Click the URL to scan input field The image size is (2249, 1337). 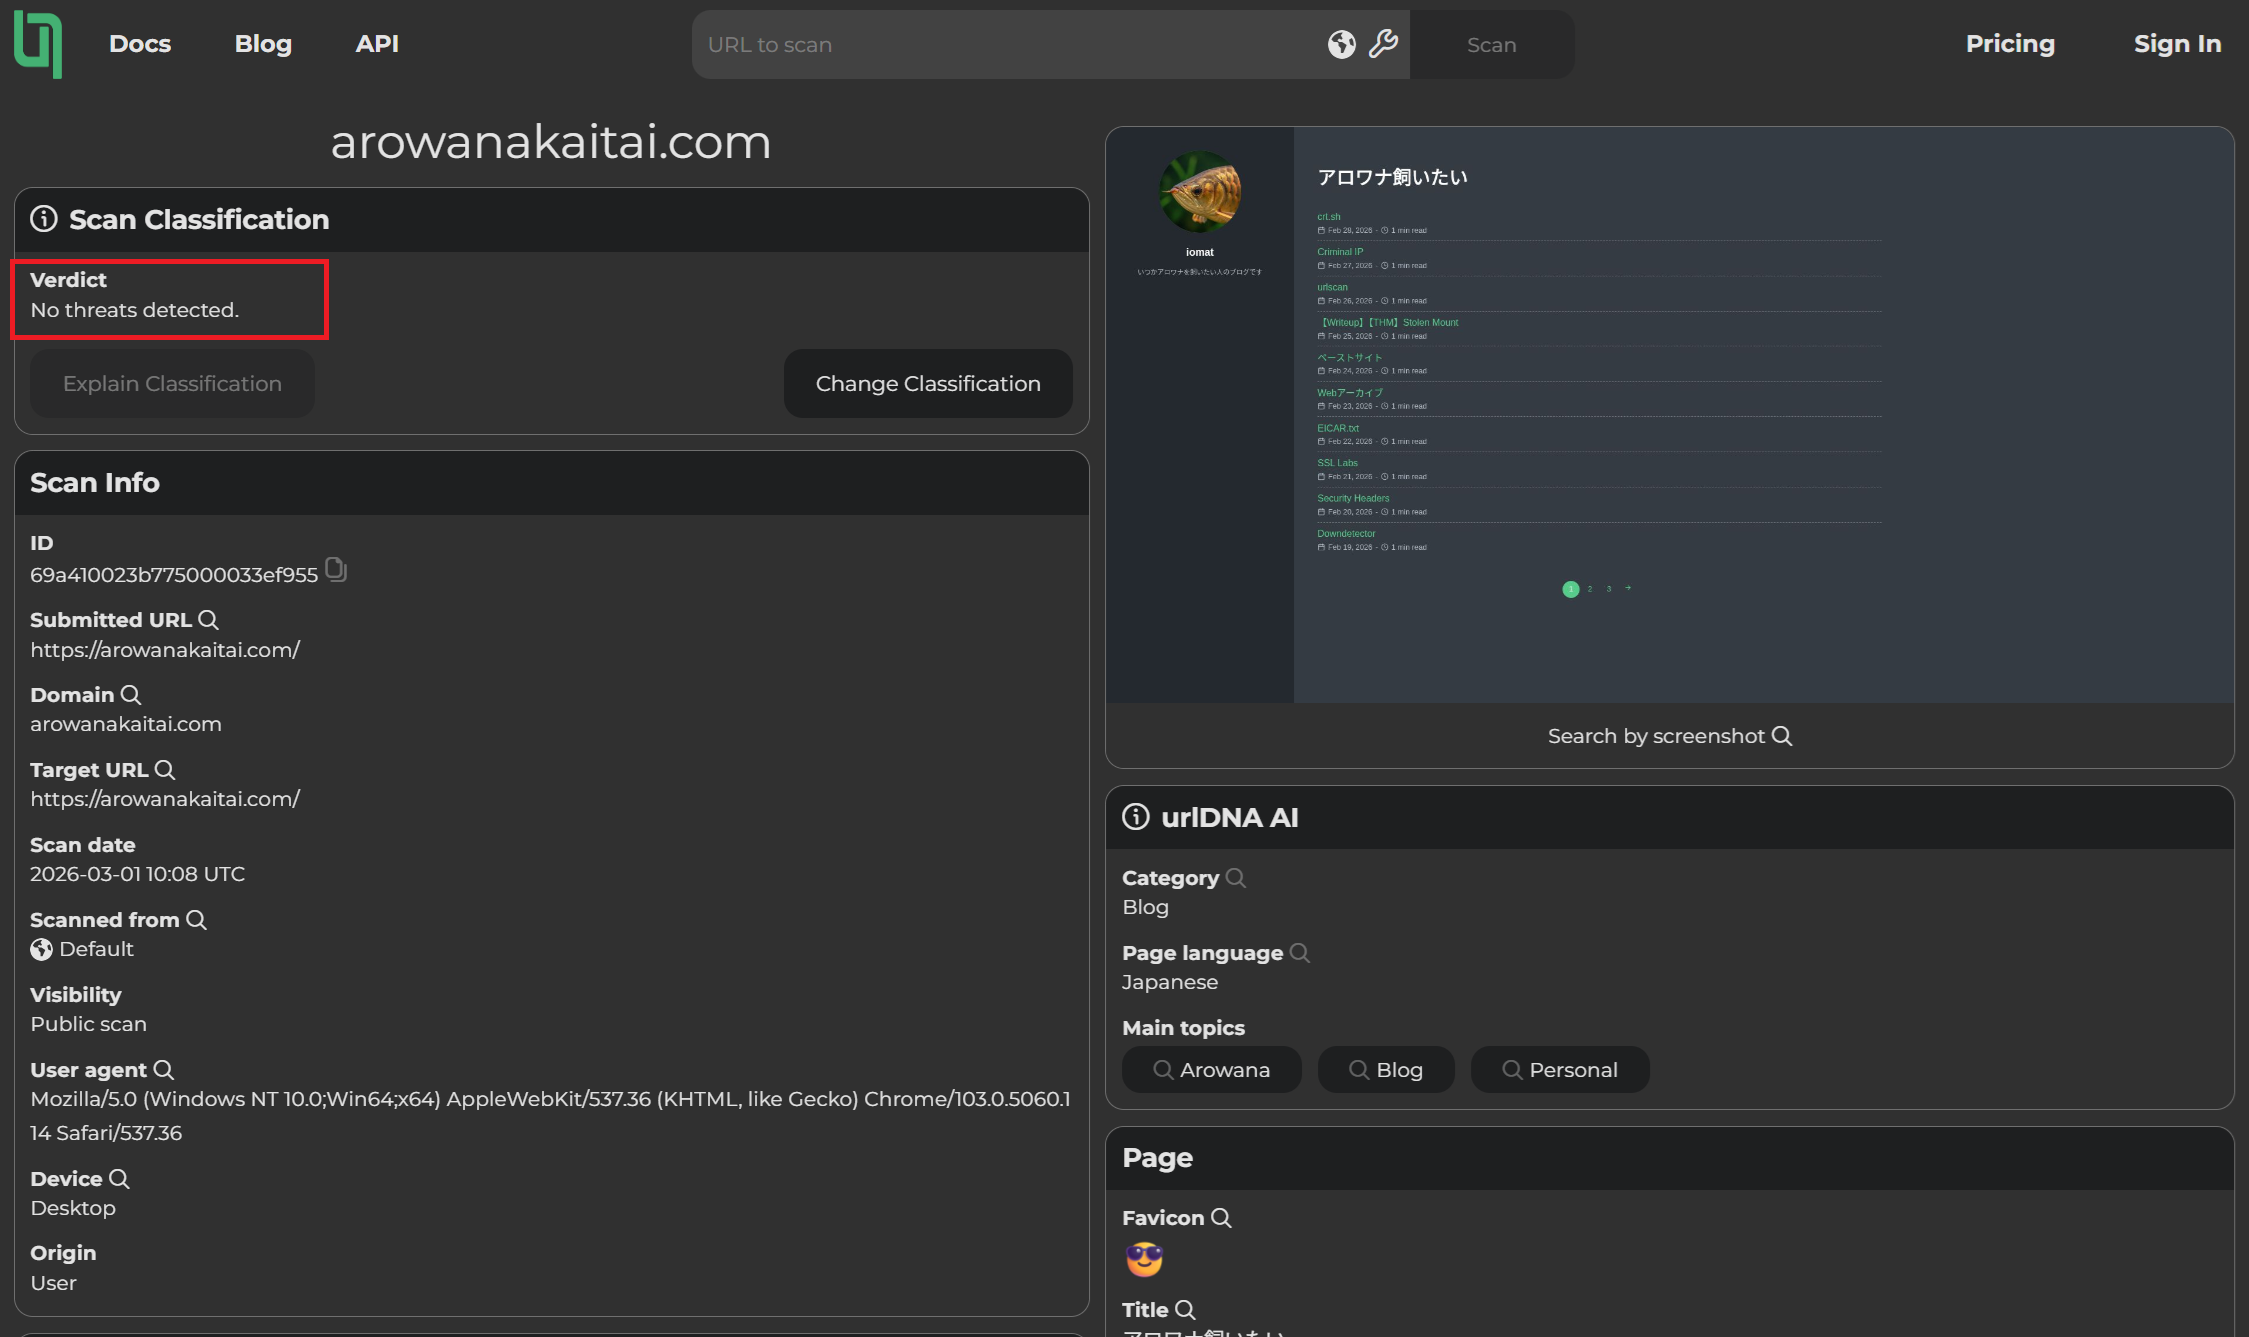1000,45
